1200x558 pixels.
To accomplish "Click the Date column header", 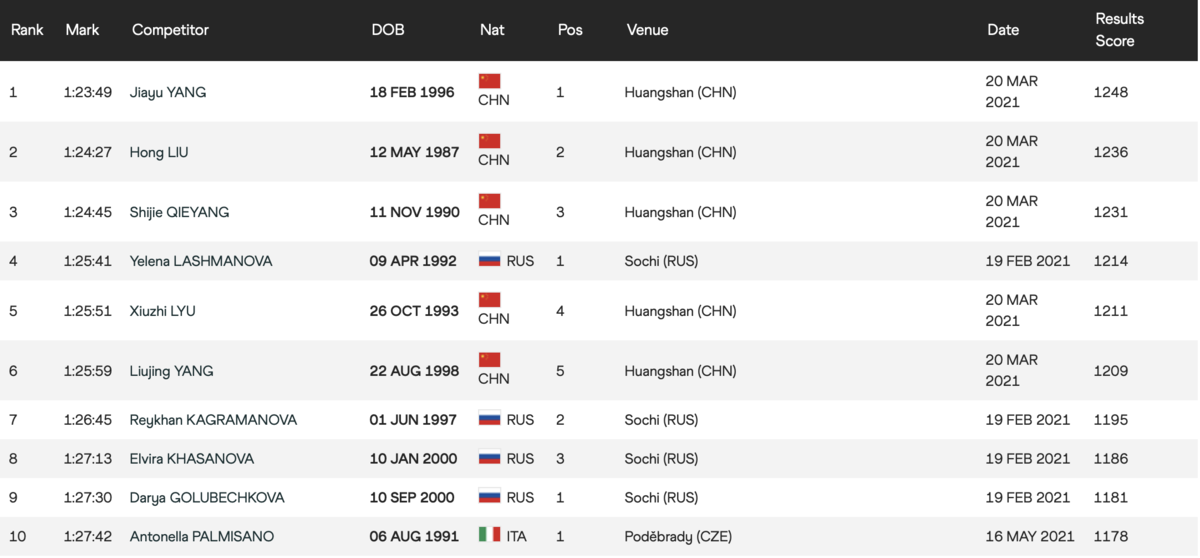I will [x=1003, y=30].
